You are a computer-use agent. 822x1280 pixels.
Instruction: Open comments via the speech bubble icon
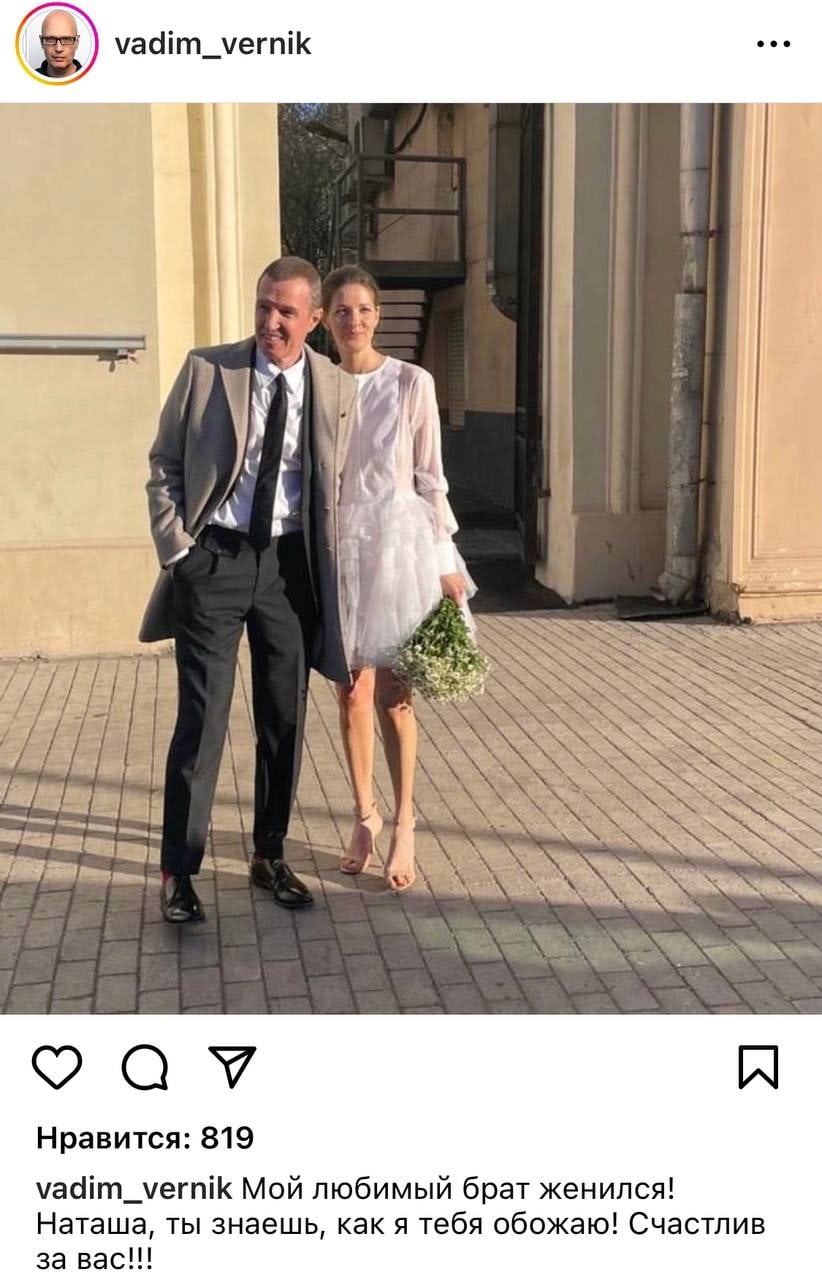145,1067
